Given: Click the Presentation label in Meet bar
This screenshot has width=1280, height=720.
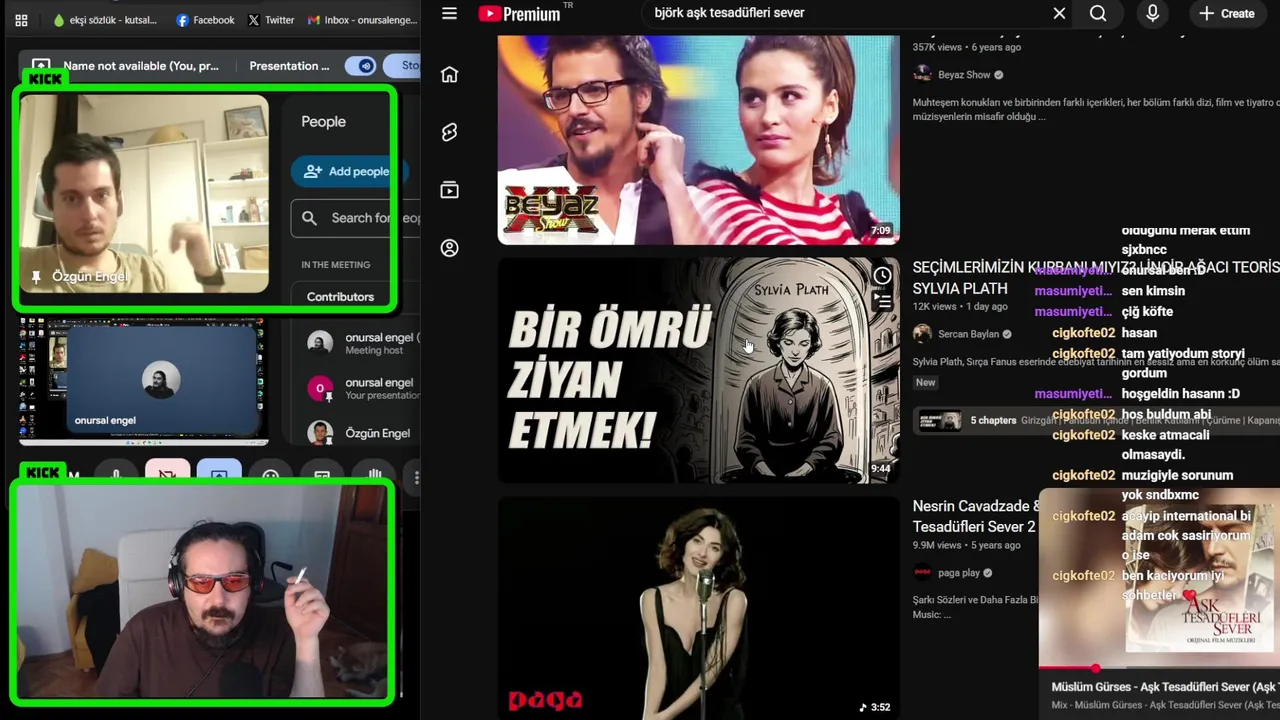Looking at the screenshot, I should [289, 66].
